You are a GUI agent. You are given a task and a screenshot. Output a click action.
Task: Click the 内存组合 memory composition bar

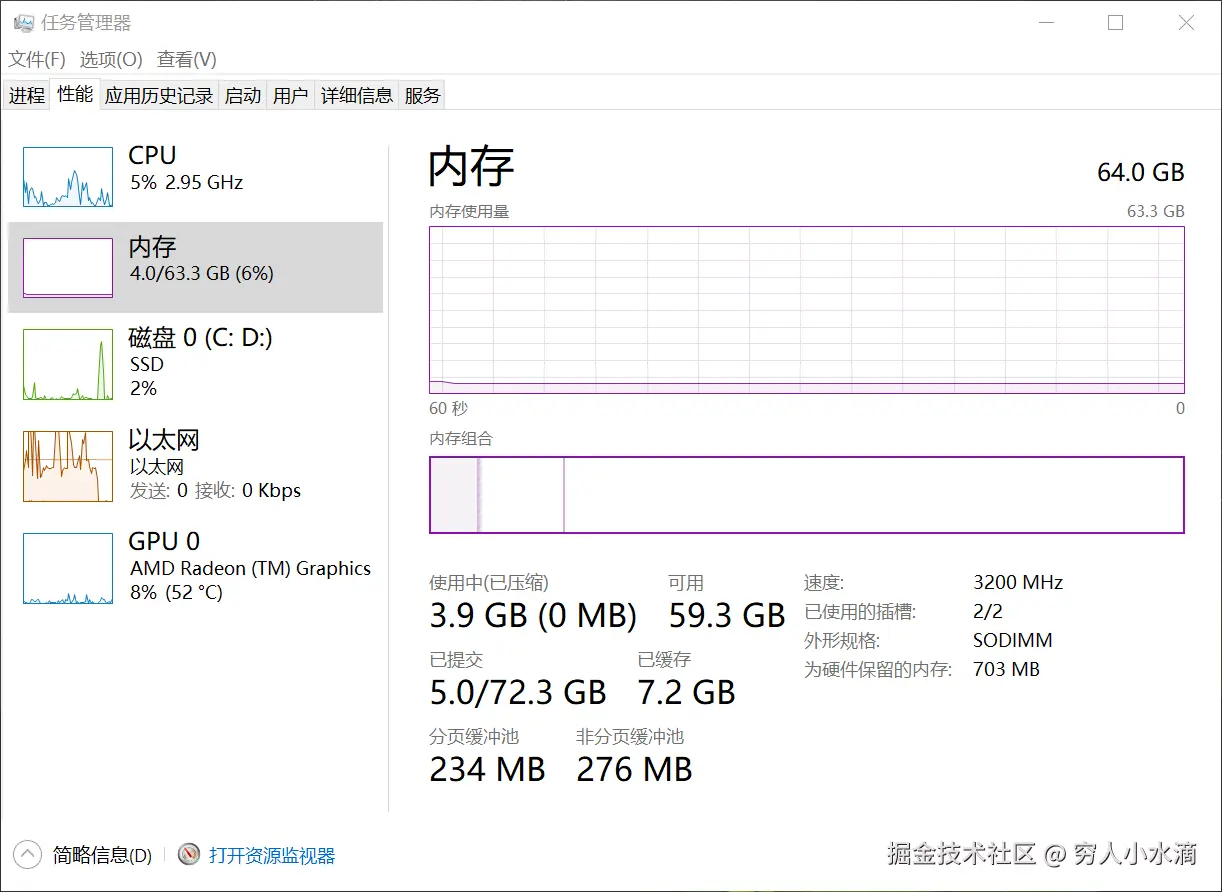[x=806, y=495]
